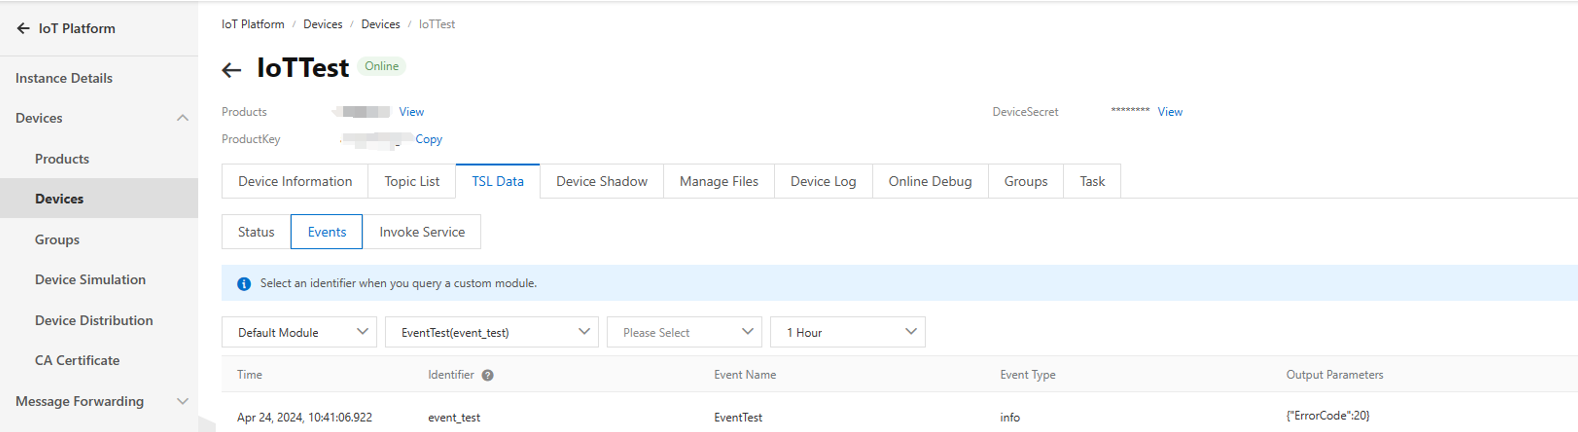Open Device Simulation in the sidebar

(x=90, y=280)
